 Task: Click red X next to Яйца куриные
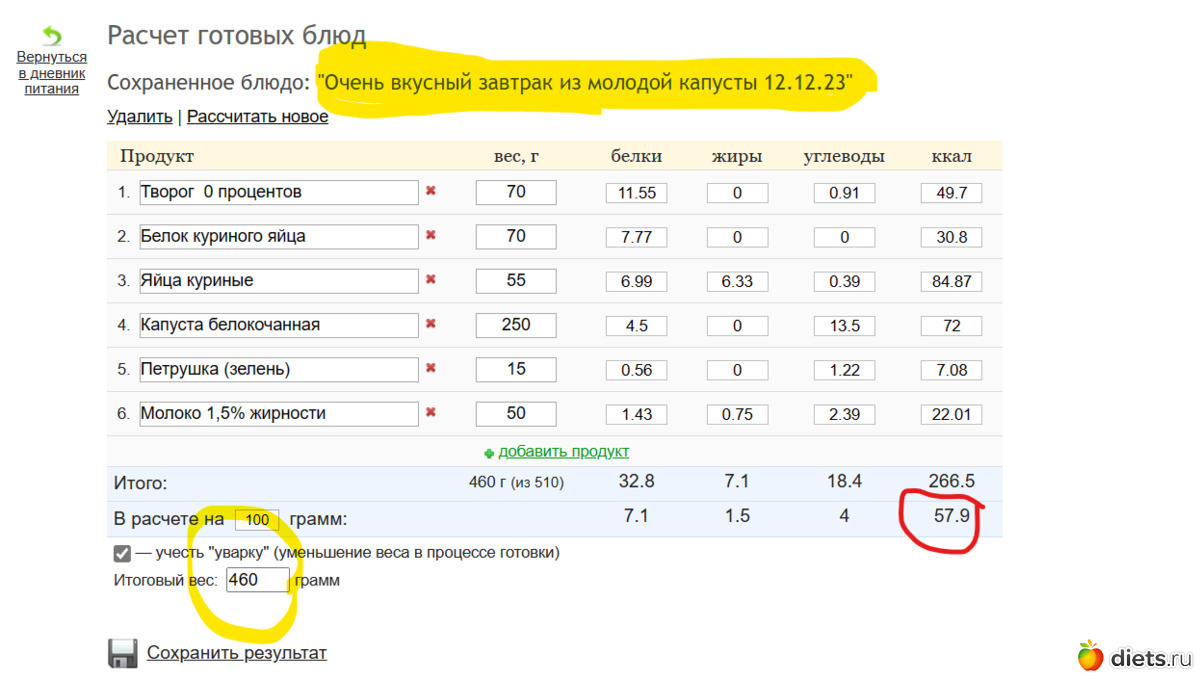pos(431,280)
